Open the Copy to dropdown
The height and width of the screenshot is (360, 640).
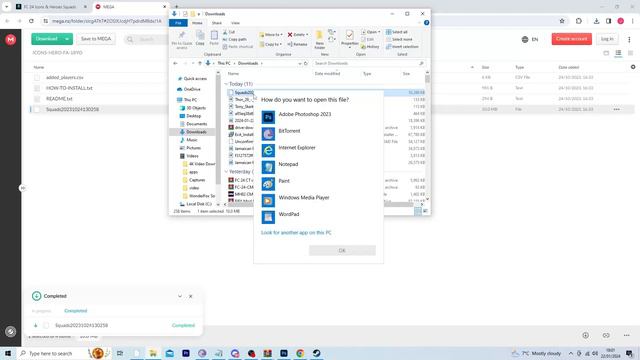[x=271, y=44]
